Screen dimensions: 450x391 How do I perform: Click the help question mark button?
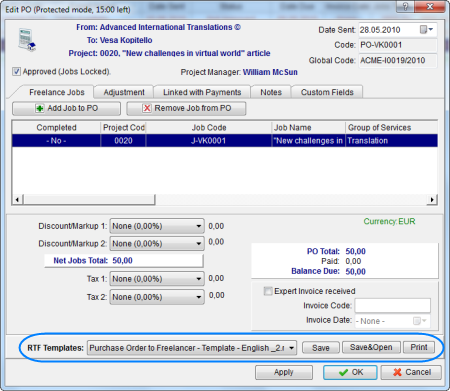click(x=405, y=6)
